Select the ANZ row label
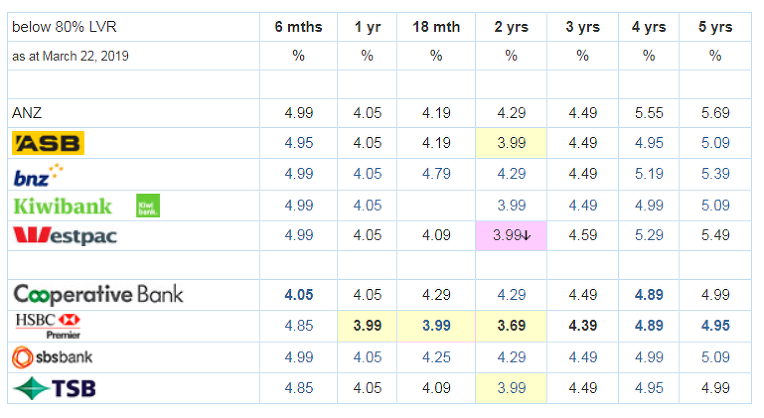 click(27, 113)
